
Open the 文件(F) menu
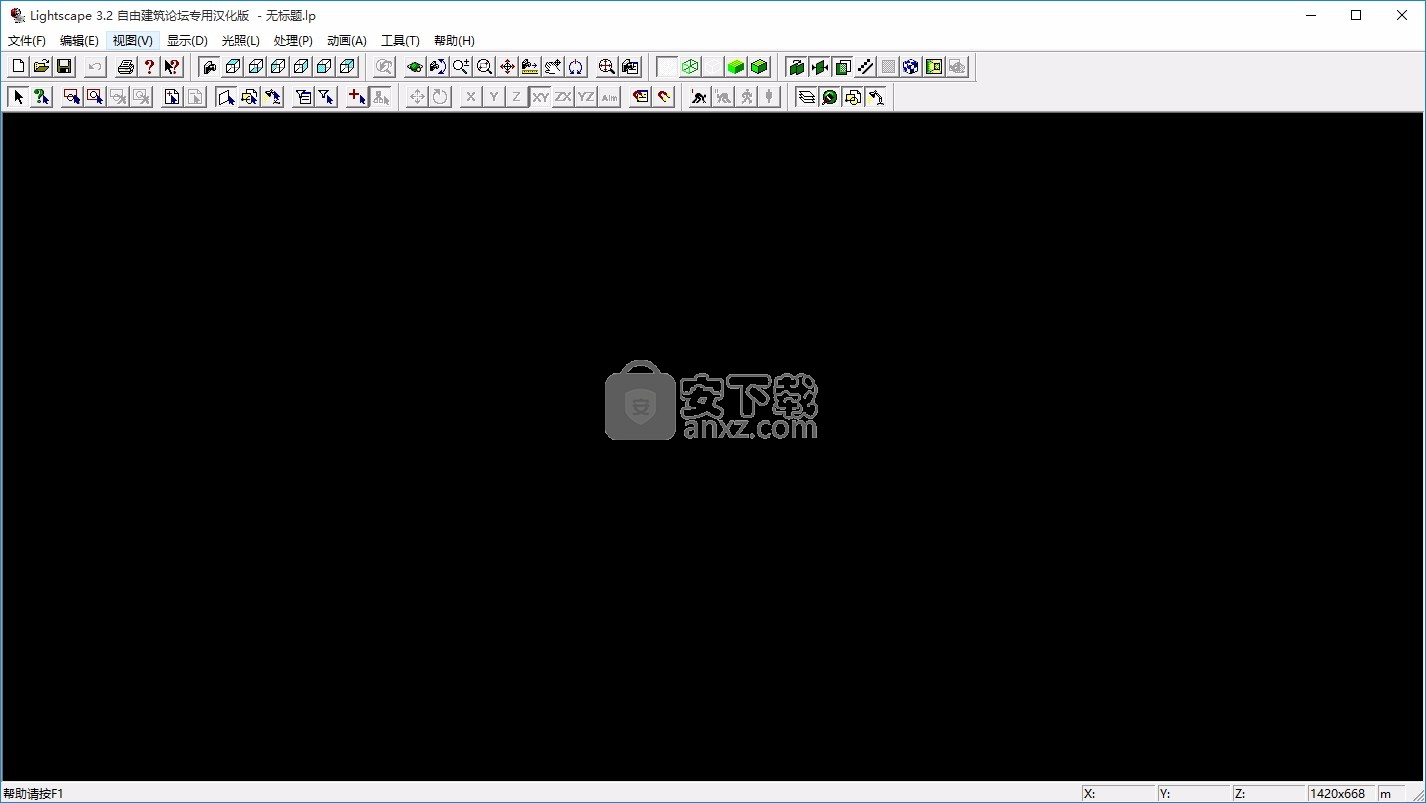[x=27, y=41]
